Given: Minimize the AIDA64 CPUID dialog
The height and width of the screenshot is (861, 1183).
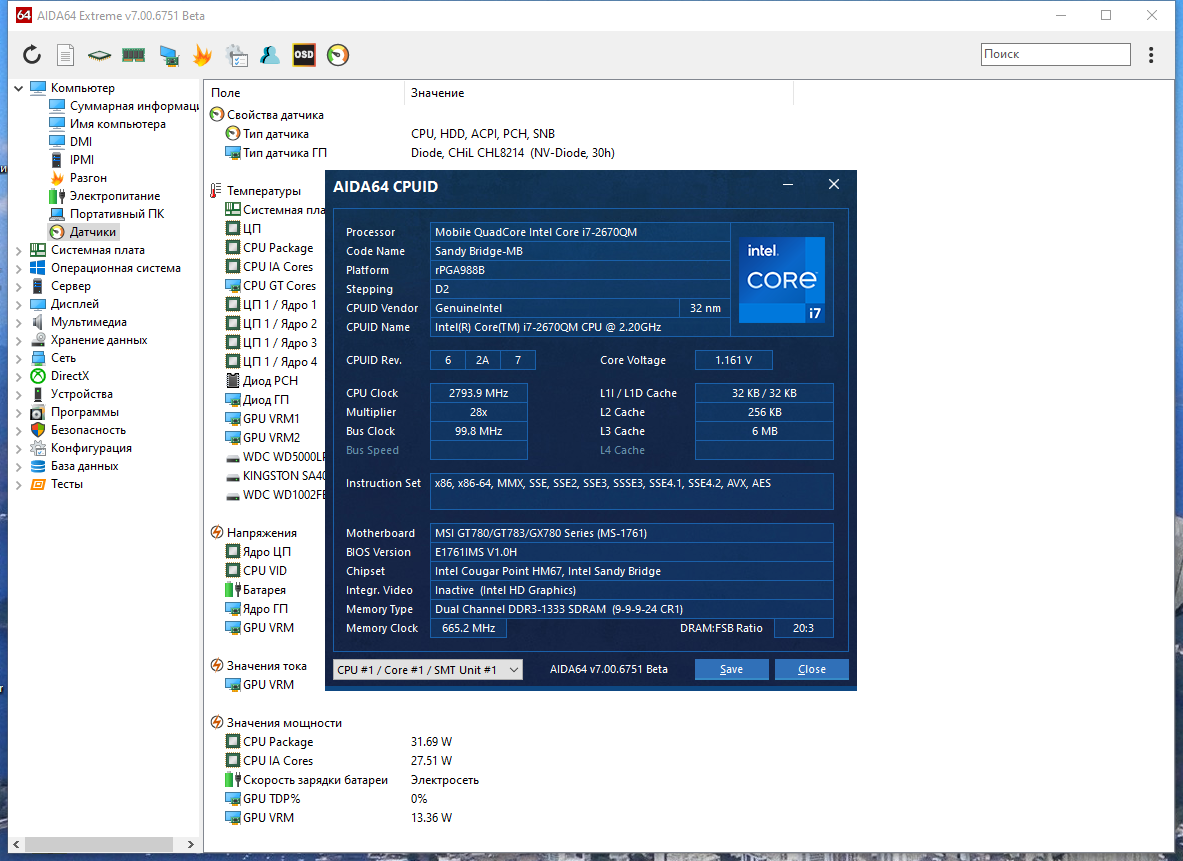Looking at the screenshot, I should pyautogui.click(x=788, y=185).
